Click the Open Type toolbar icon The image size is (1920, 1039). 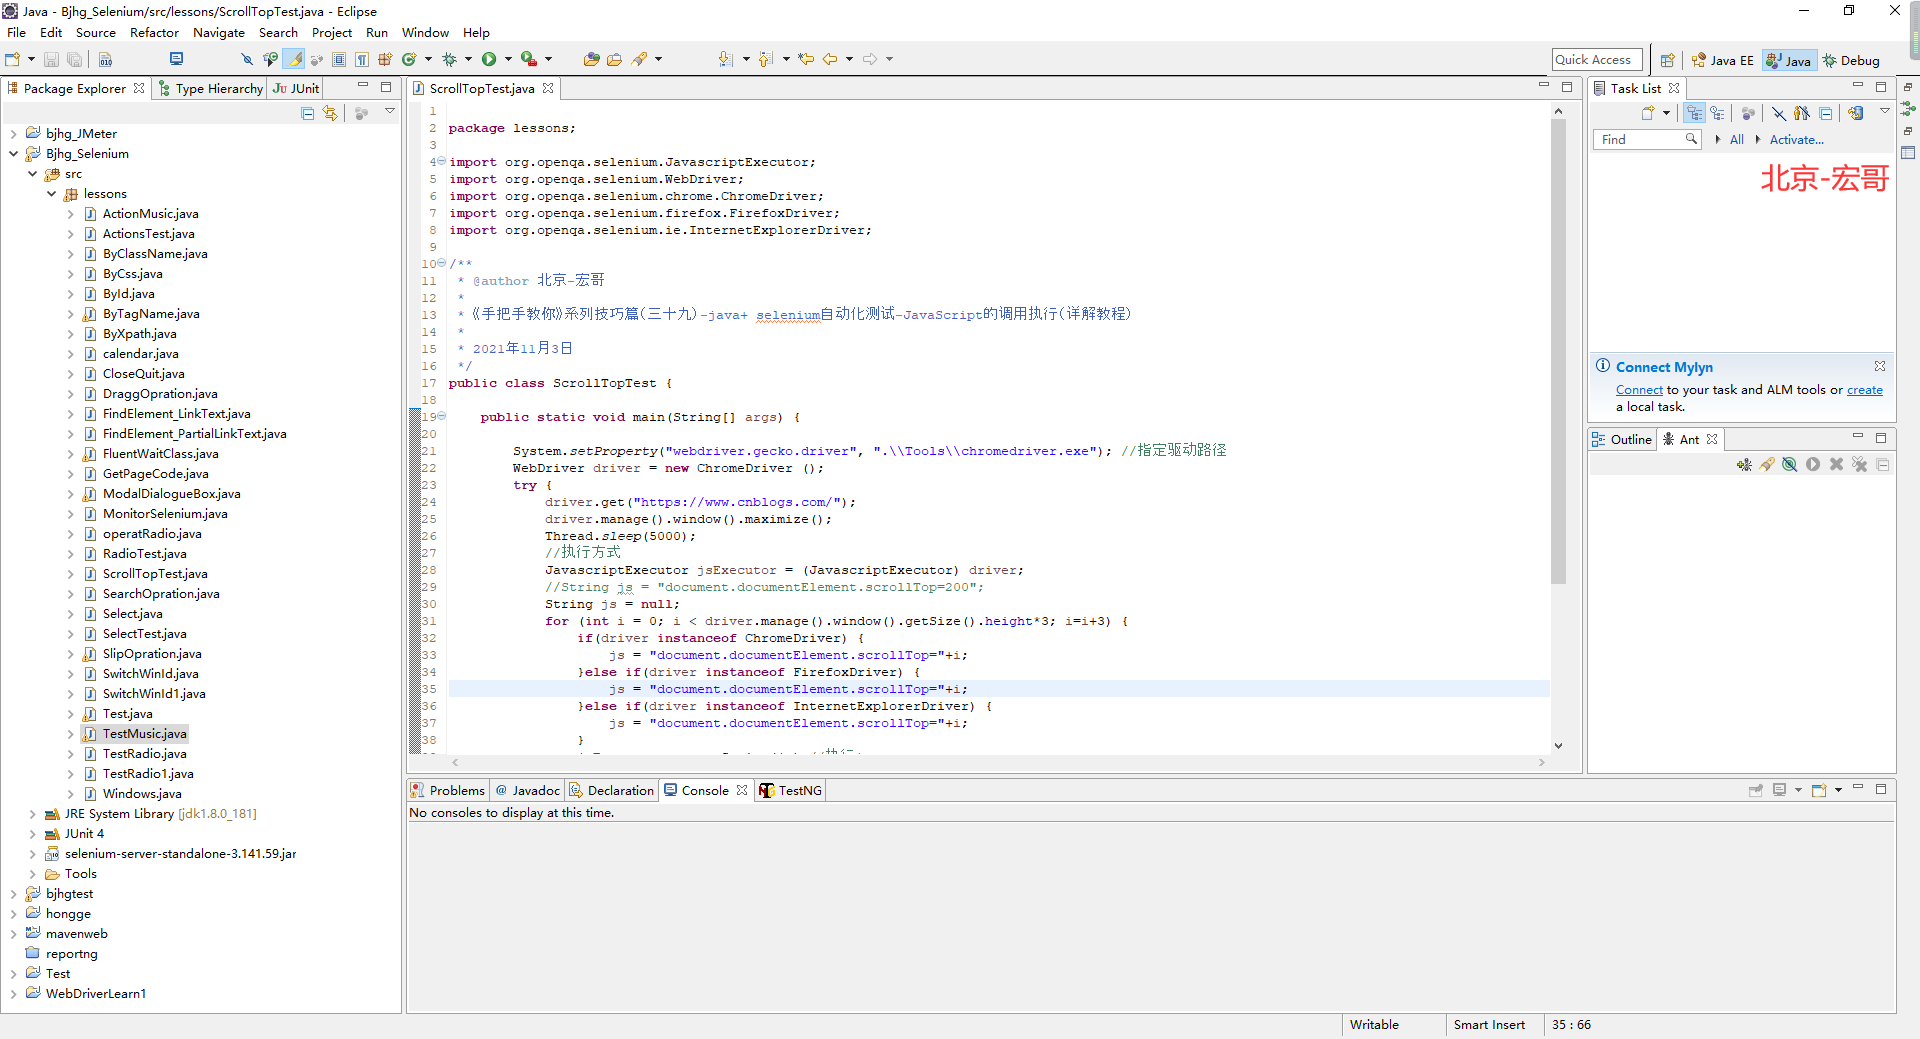point(591,60)
